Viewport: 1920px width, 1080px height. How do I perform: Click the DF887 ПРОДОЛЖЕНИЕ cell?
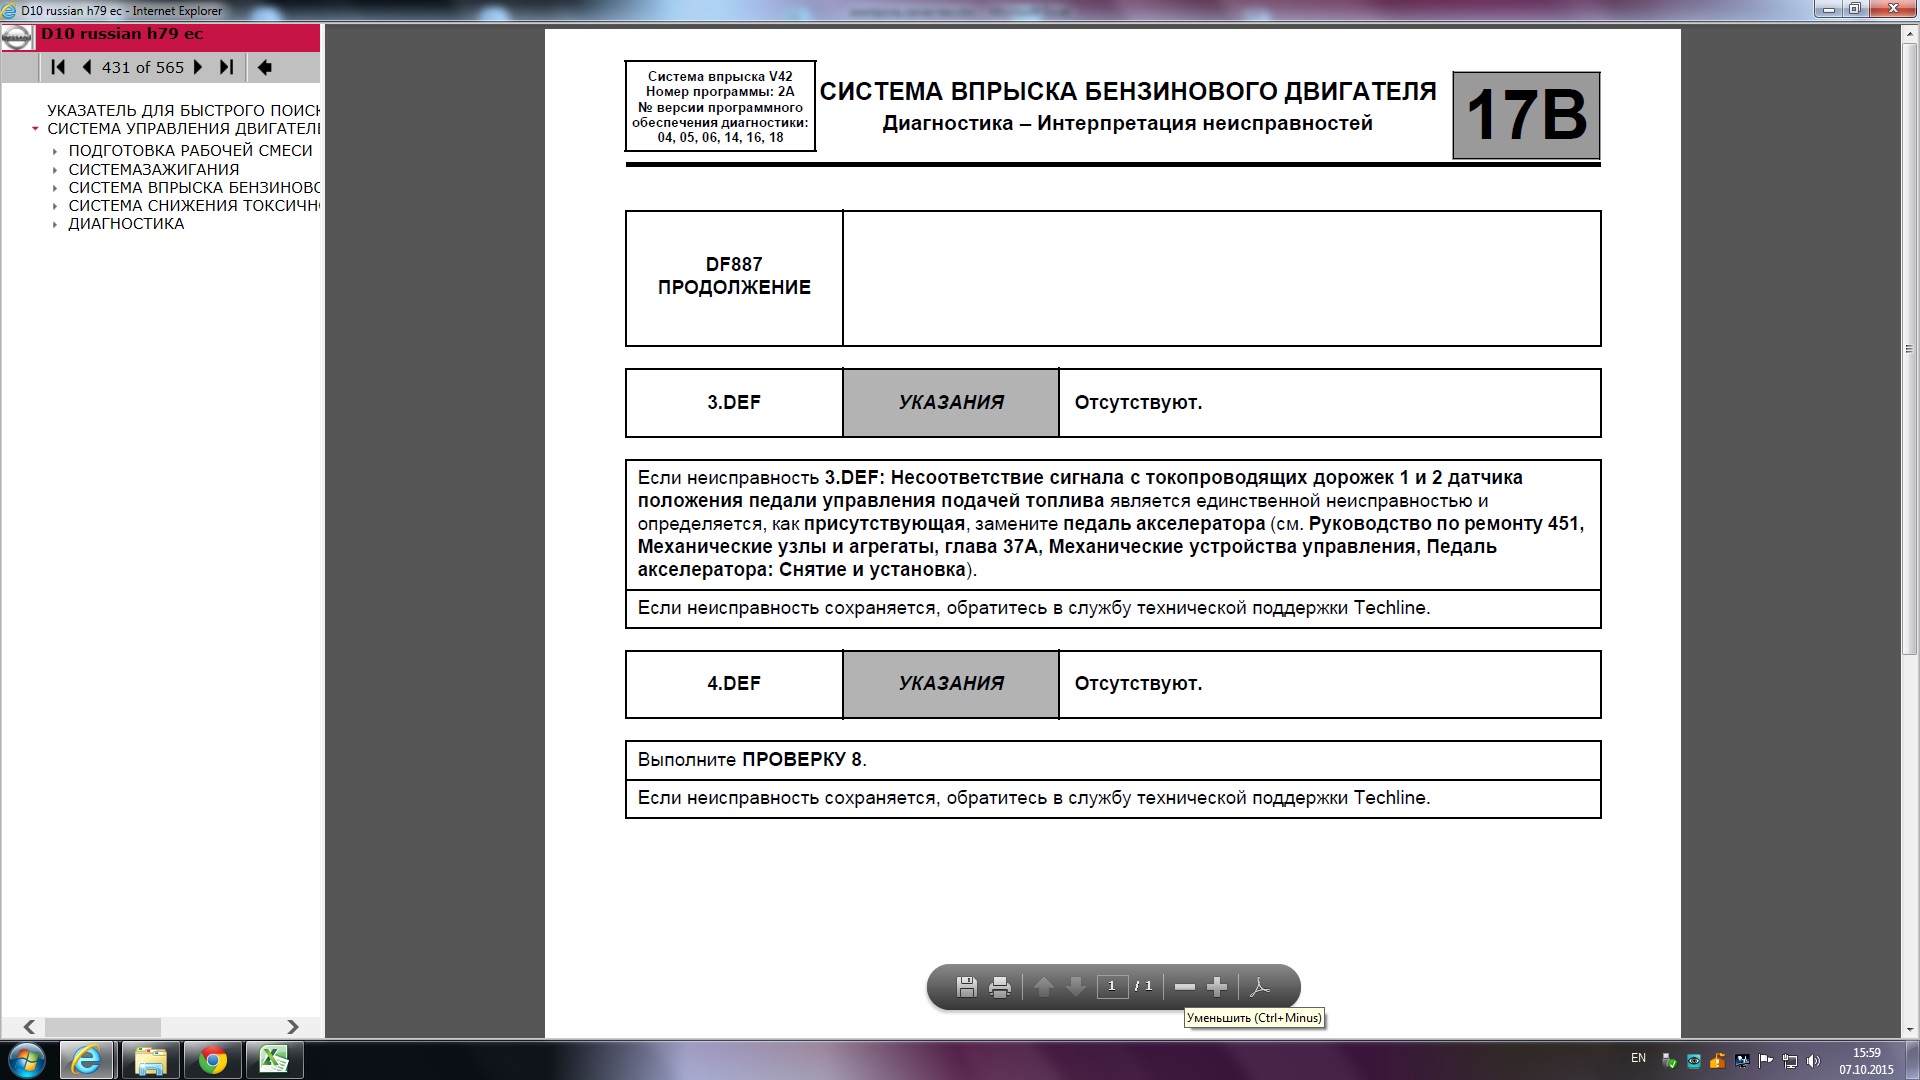(x=734, y=277)
